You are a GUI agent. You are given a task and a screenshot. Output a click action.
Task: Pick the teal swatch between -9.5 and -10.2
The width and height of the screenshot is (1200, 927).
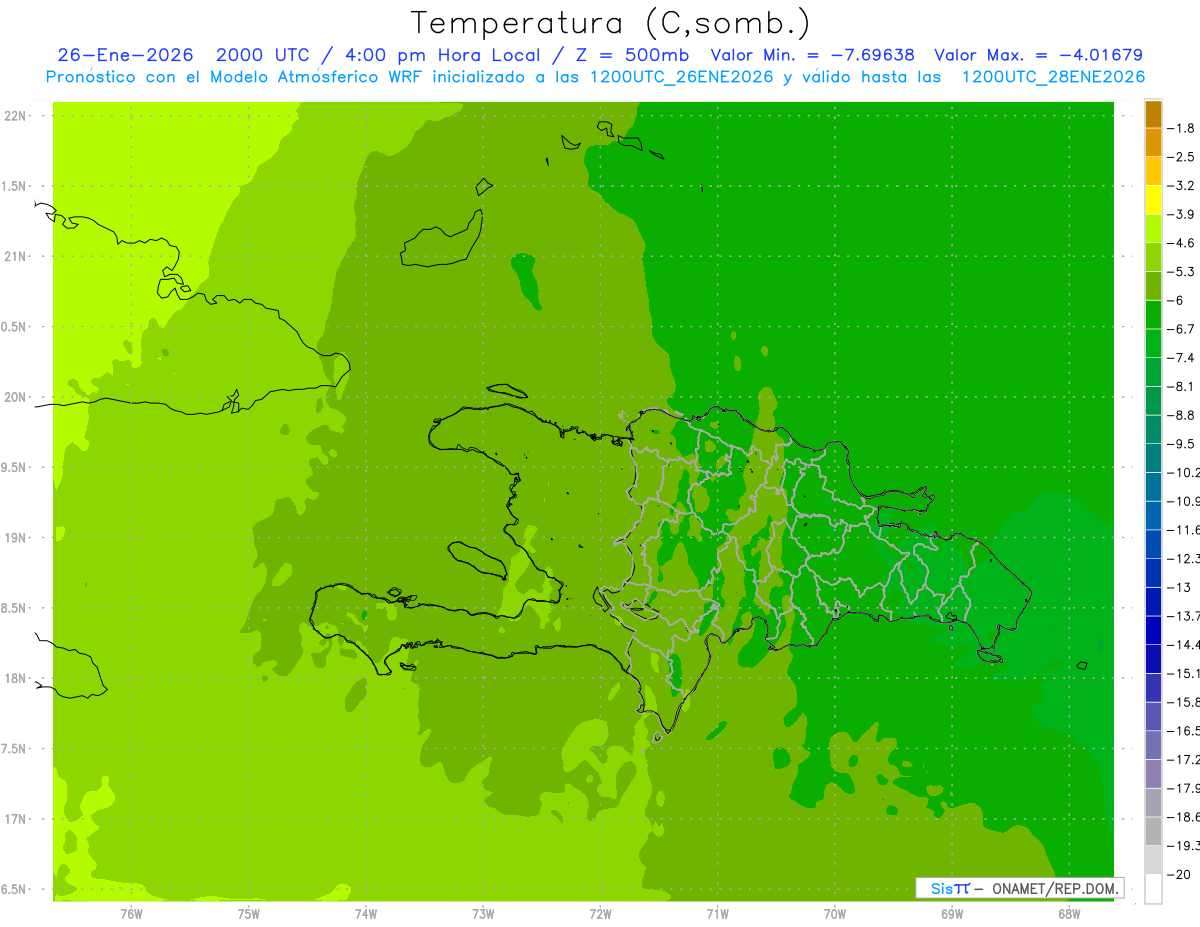(1153, 458)
